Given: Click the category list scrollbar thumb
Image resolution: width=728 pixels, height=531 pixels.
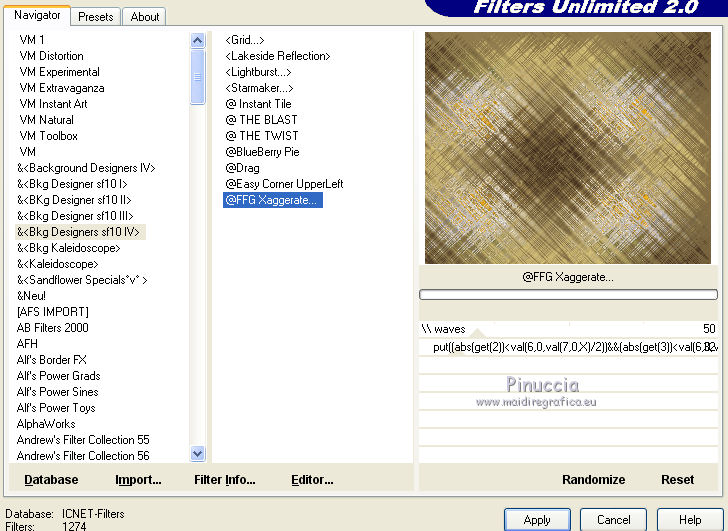Looking at the screenshot, I should click(197, 77).
